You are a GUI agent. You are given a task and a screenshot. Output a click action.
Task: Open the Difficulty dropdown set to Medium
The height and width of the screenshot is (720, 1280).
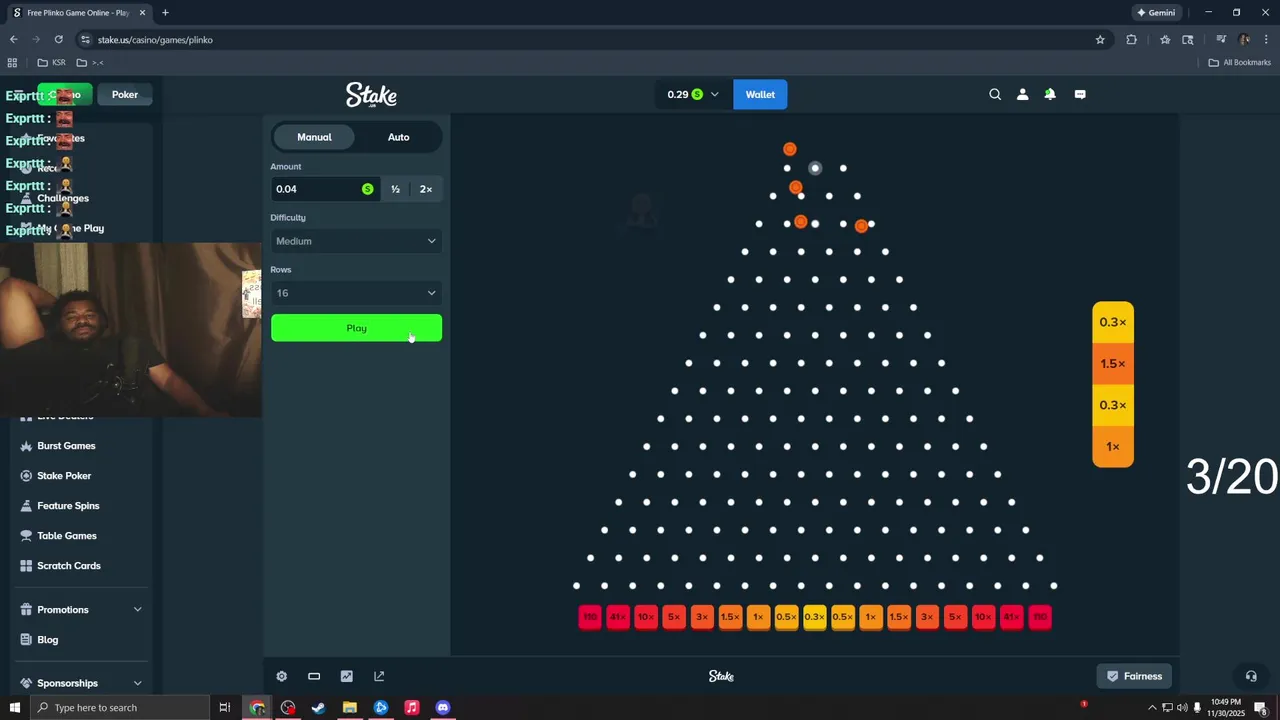pos(356,241)
